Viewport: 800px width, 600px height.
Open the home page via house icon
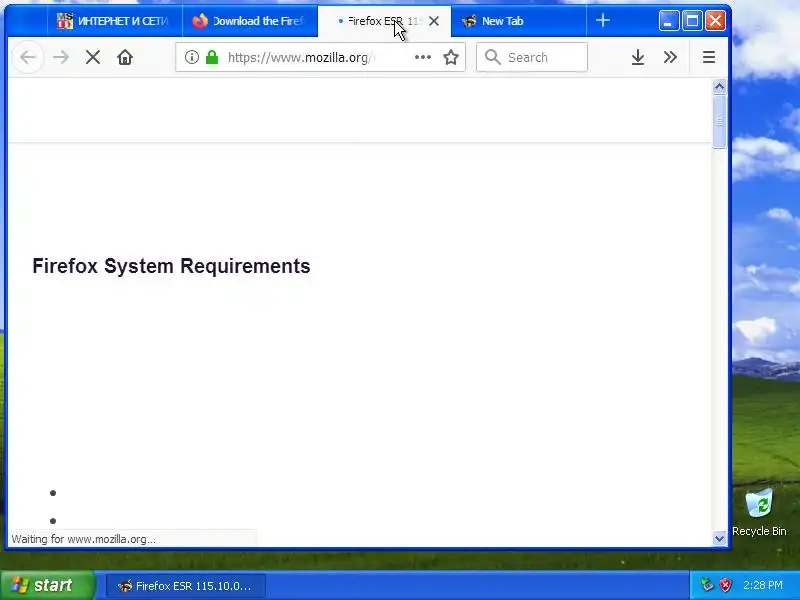pos(125,57)
